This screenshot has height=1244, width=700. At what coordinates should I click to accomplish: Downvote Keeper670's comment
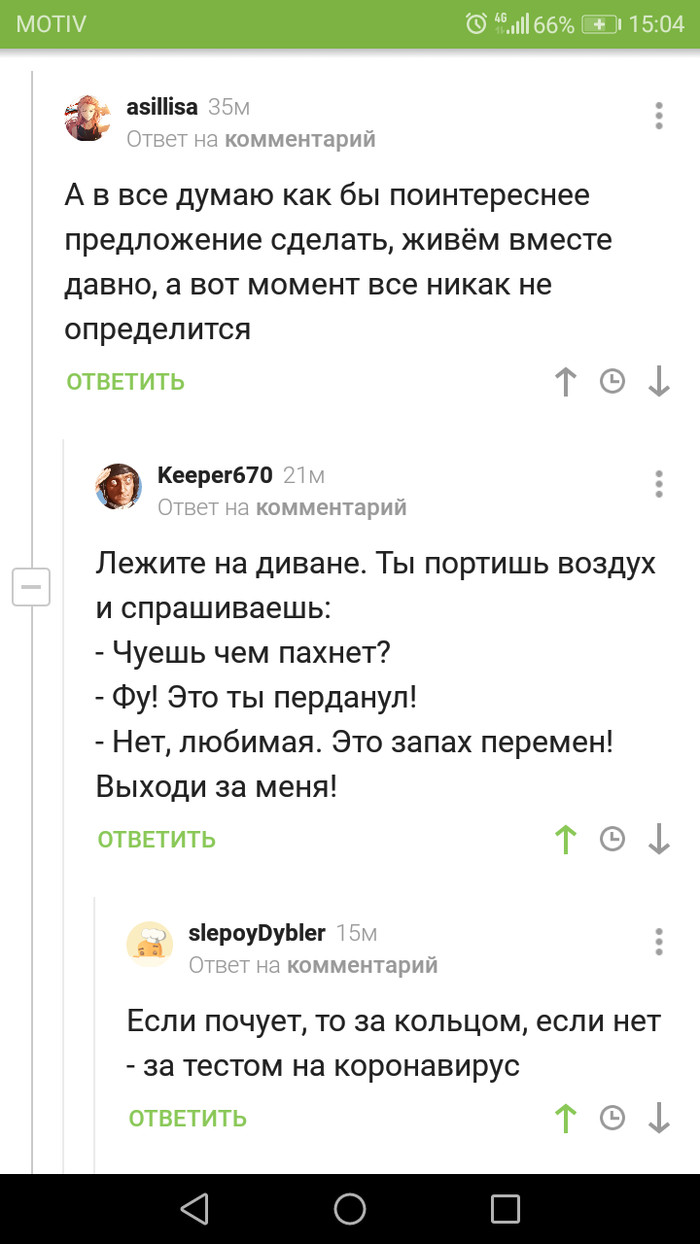click(x=658, y=839)
